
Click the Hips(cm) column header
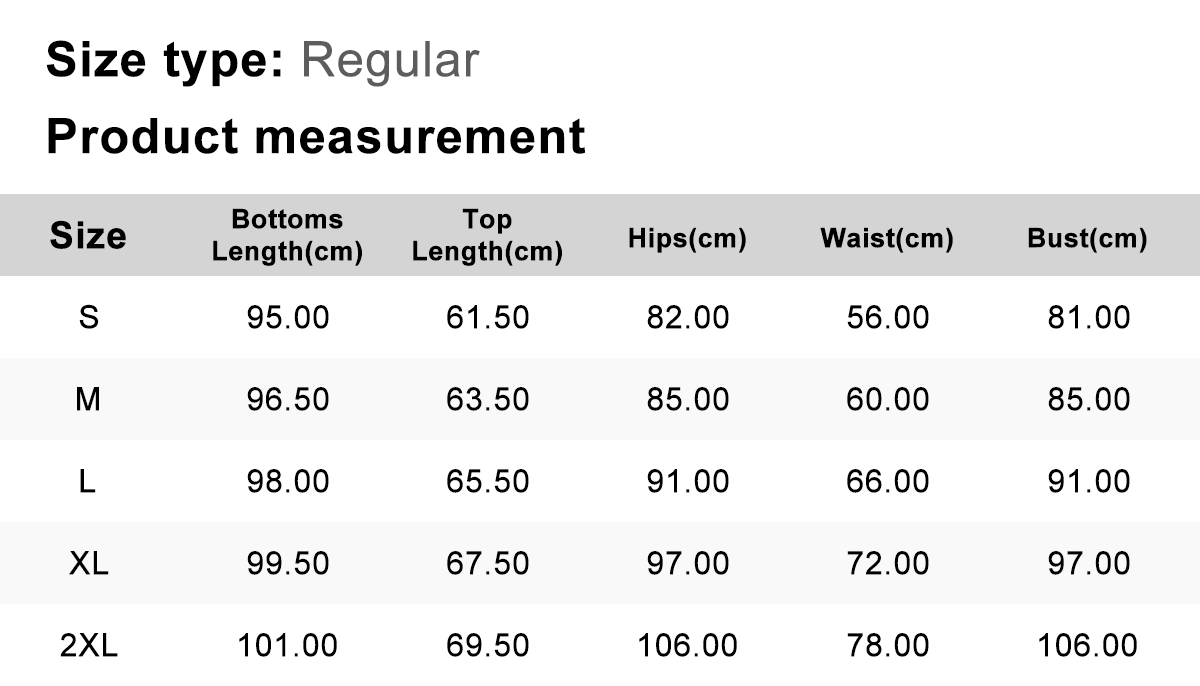[687, 239]
